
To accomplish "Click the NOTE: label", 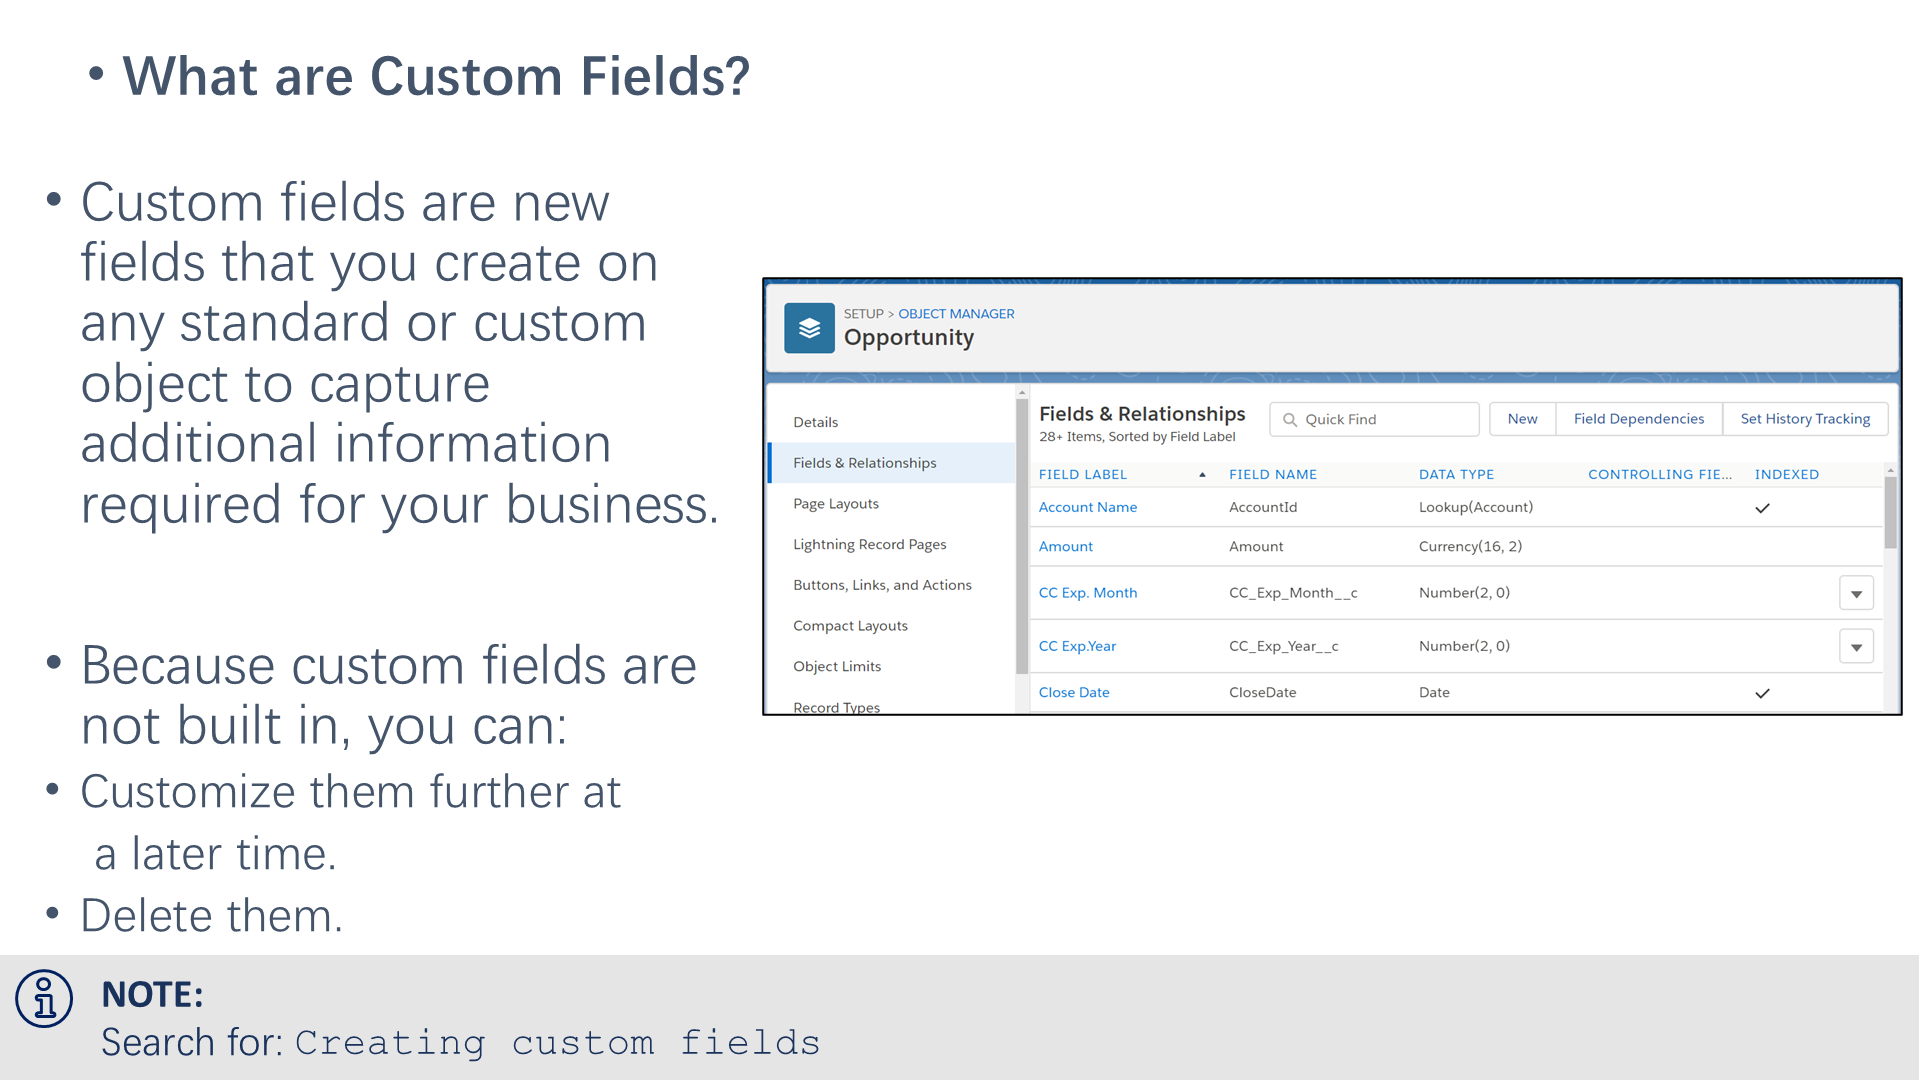I will point(152,994).
